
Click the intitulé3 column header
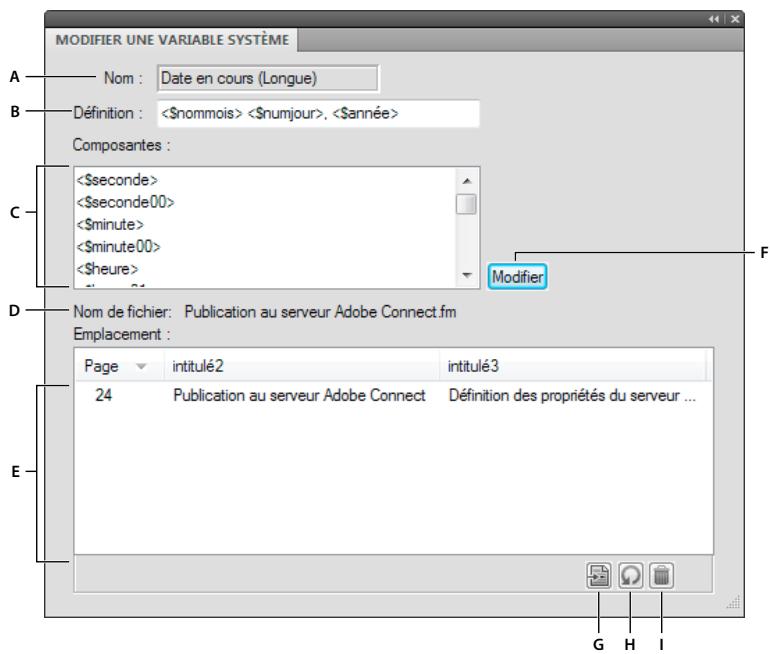[573, 366]
